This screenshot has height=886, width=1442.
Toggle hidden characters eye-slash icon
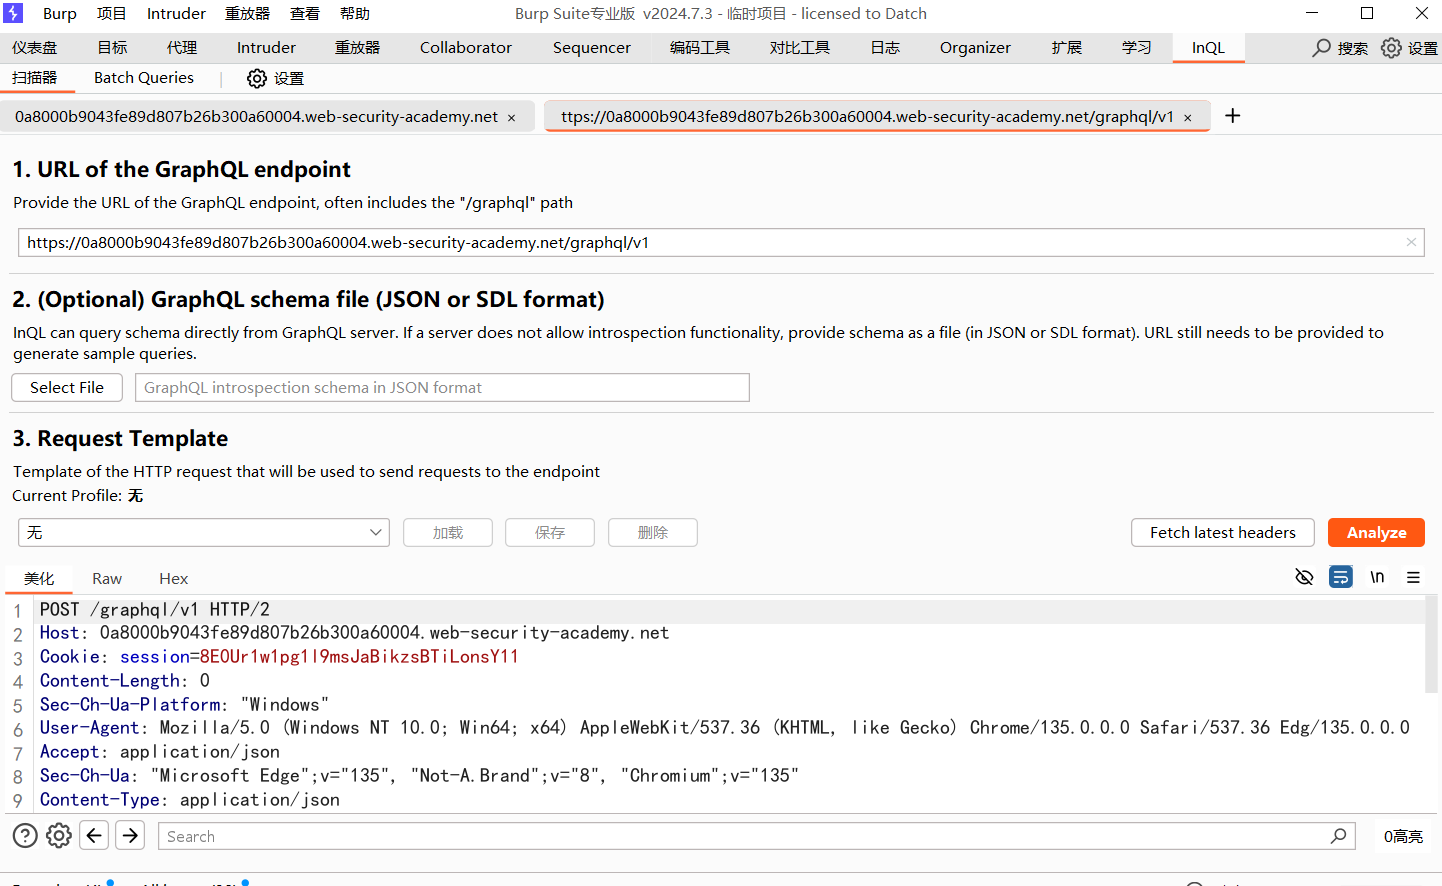tap(1304, 577)
